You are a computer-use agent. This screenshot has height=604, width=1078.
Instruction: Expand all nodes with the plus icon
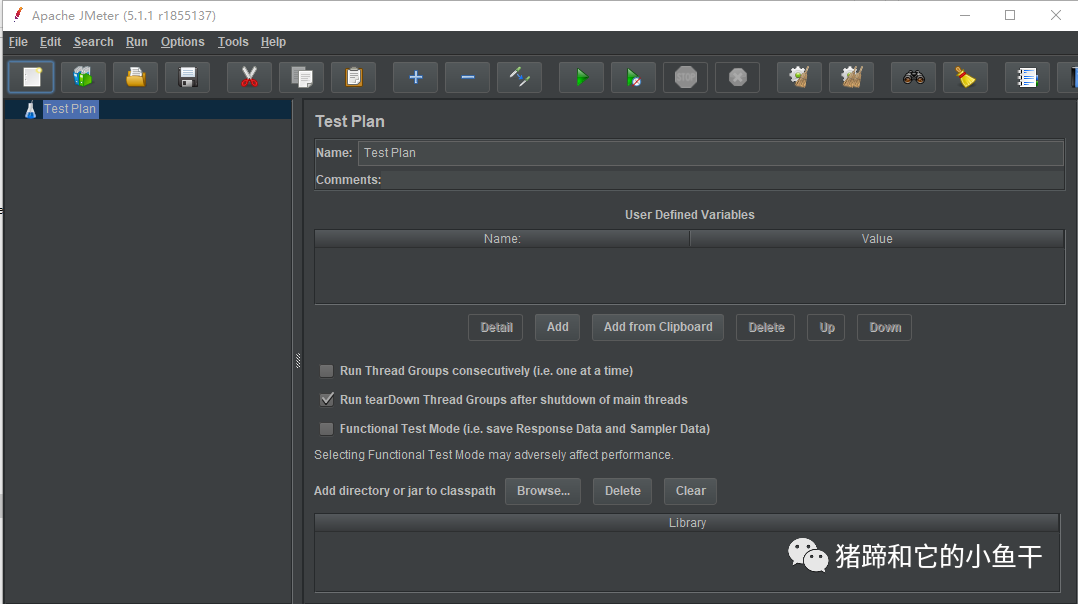pos(415,77)
